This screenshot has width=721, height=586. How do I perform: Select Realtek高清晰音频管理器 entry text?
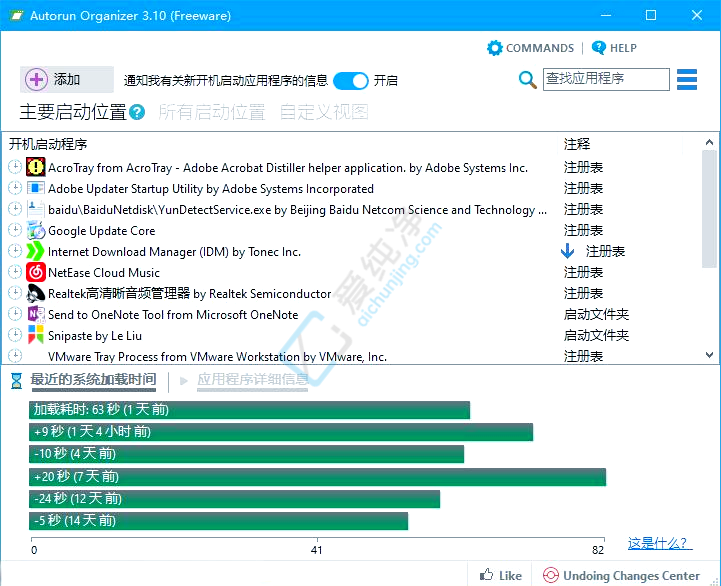[189, 293]
